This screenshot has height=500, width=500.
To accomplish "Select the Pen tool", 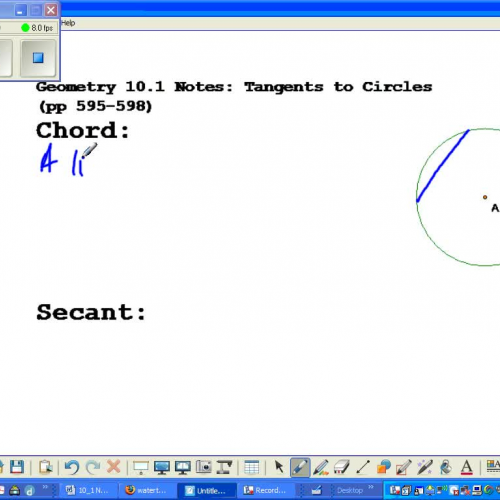I will (300, 467).
